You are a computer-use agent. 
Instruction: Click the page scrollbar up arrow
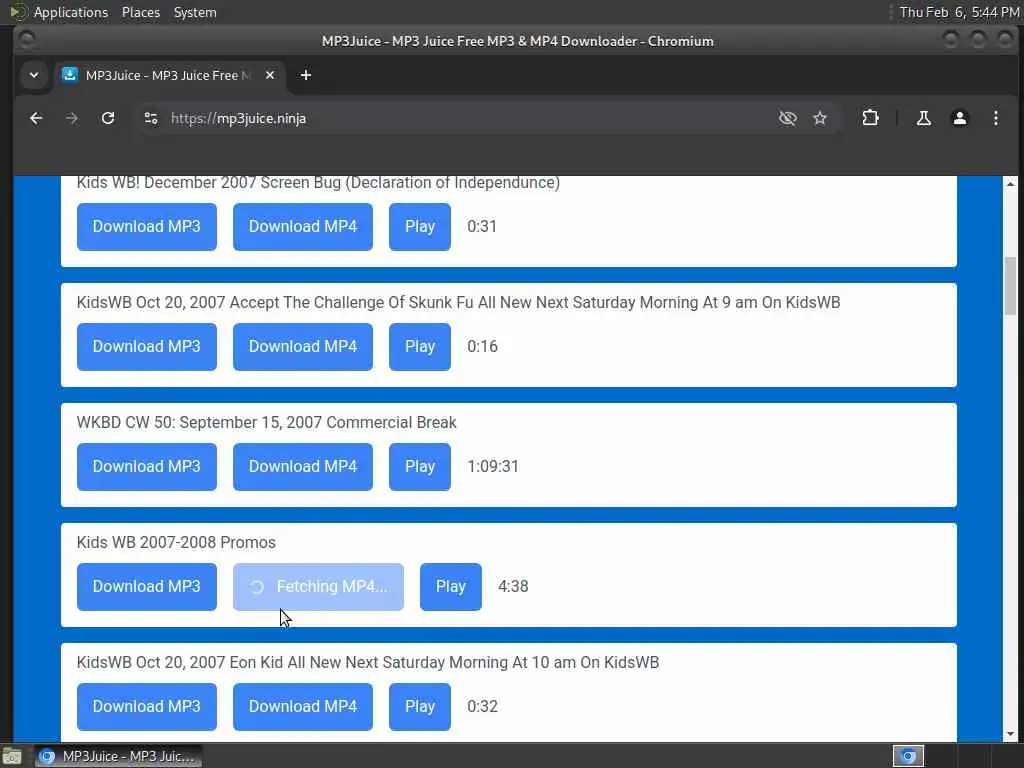point(1010,184)
